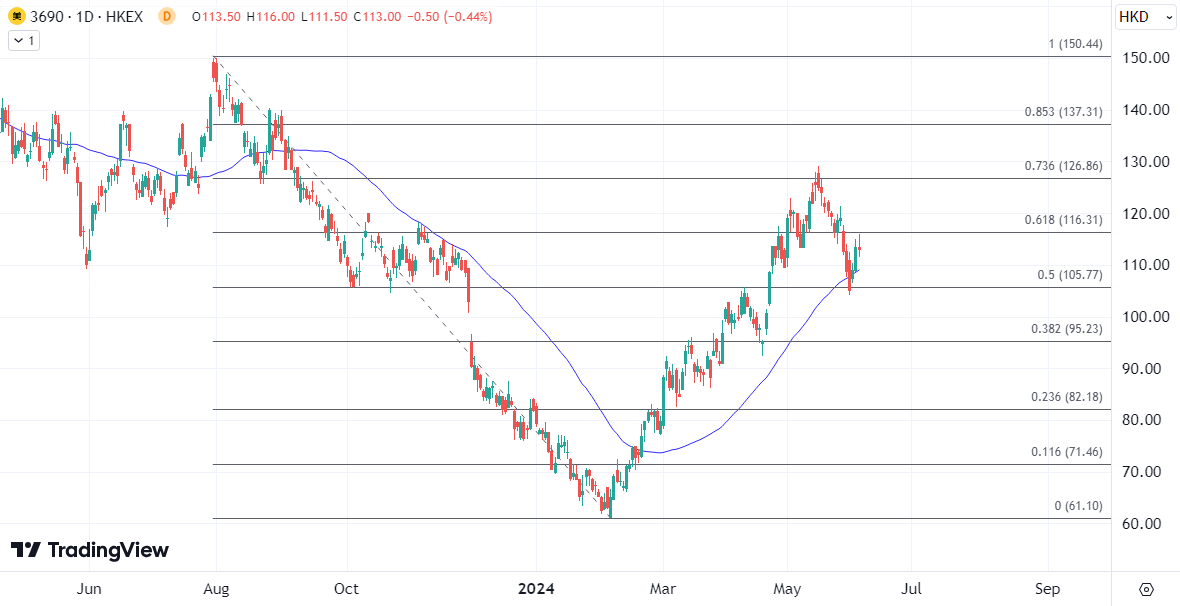1180x606 pixels.
Task: Click the 0.236 (82.18) retracement label
Action: [1066, 397]
